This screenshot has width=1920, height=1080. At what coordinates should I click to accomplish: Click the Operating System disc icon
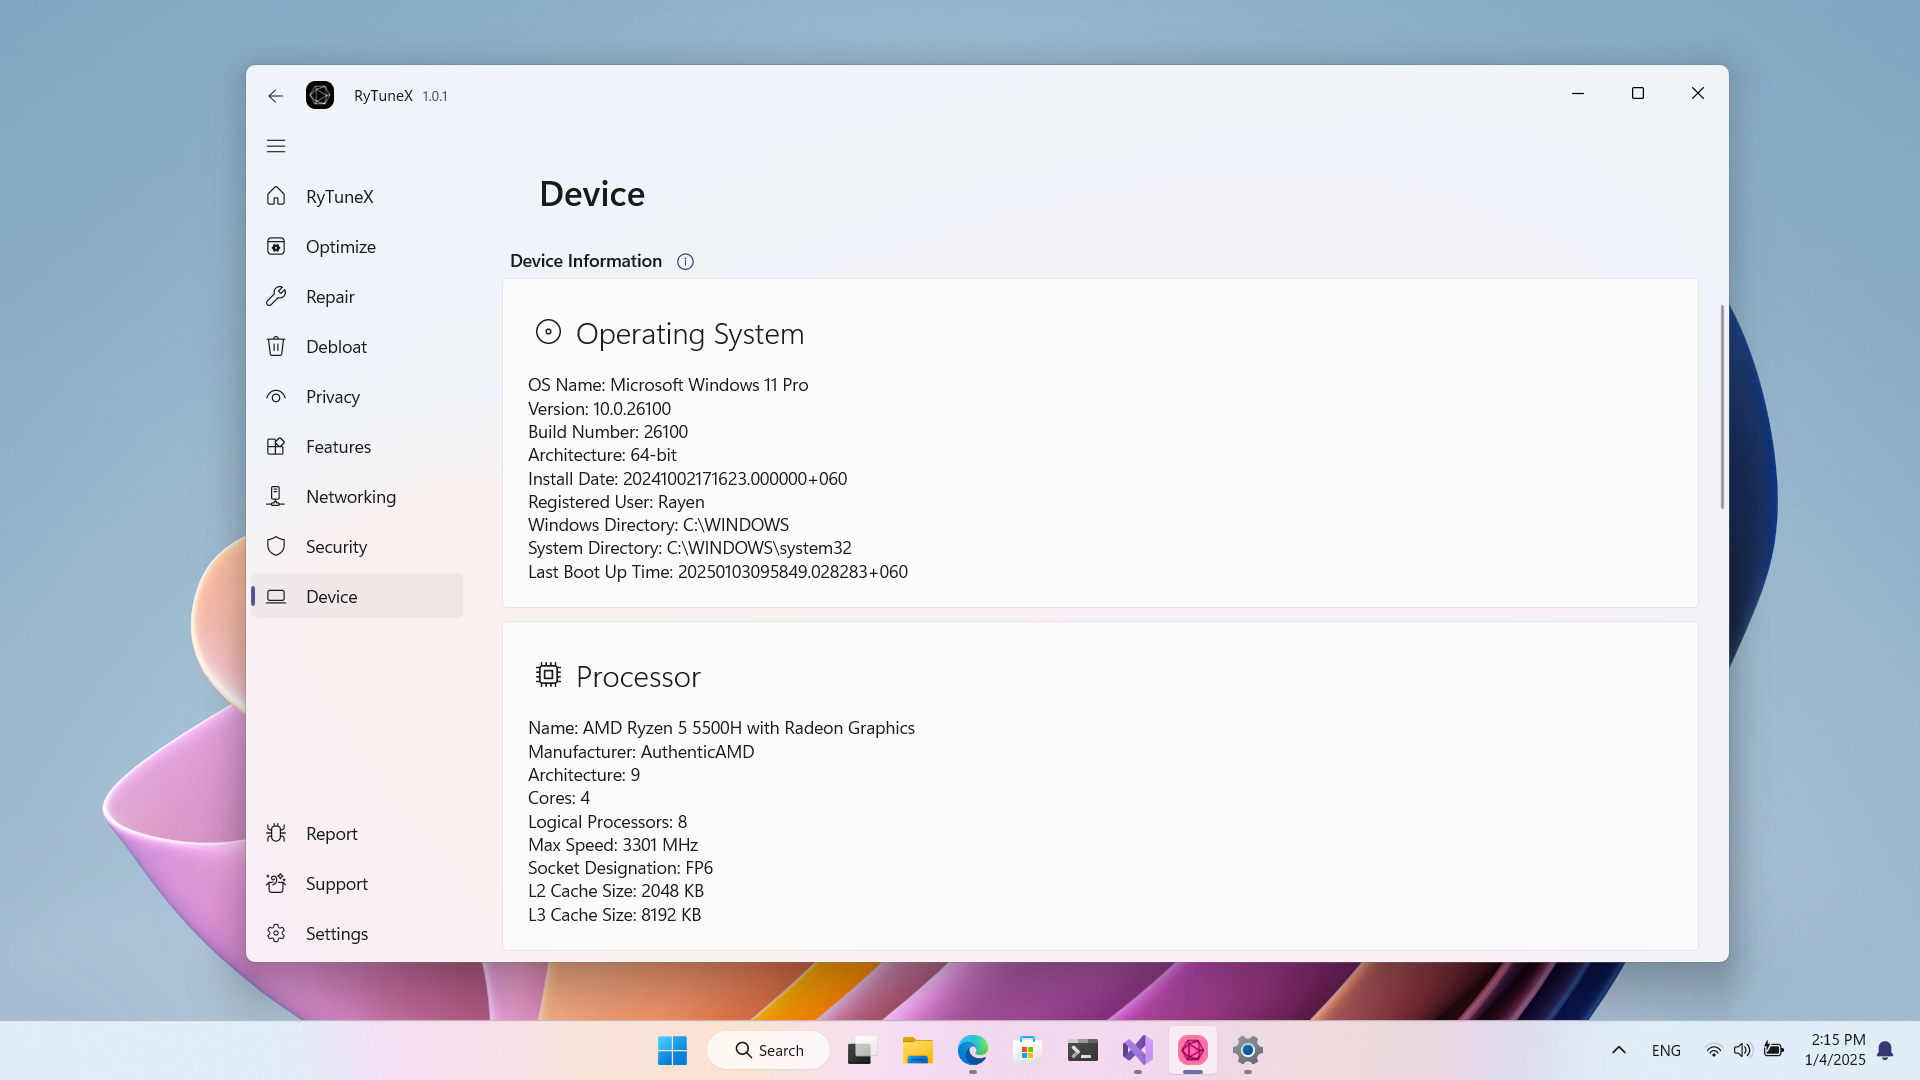click(x=548, y=332)
